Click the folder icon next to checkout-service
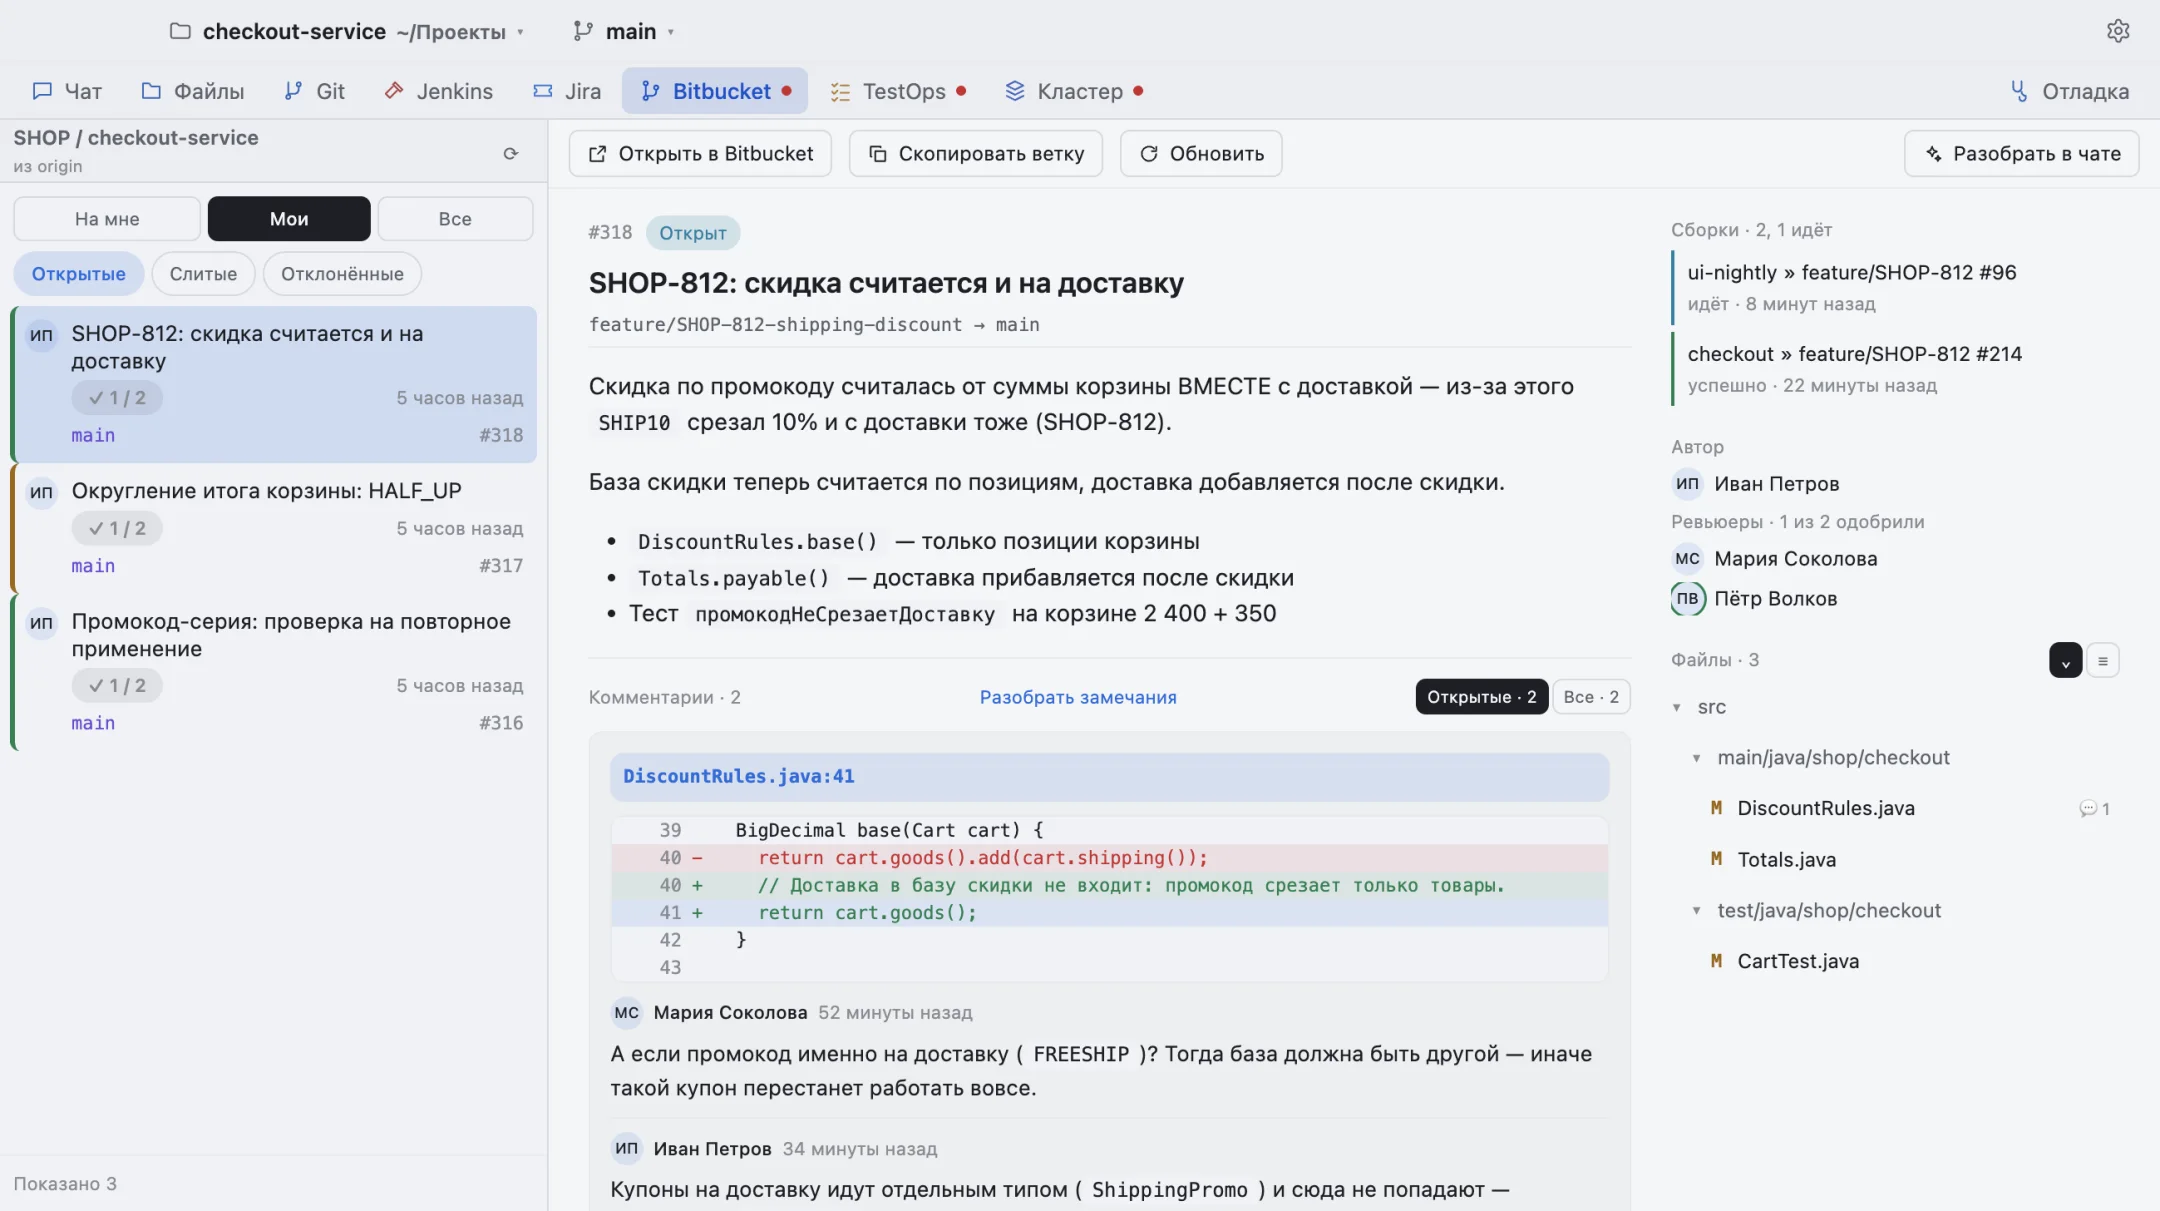The image size is (2160, 1211). point(180,31)
